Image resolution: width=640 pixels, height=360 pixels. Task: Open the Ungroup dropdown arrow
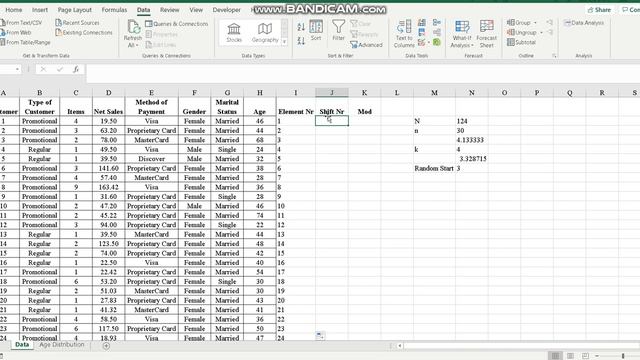pos(541,33)
